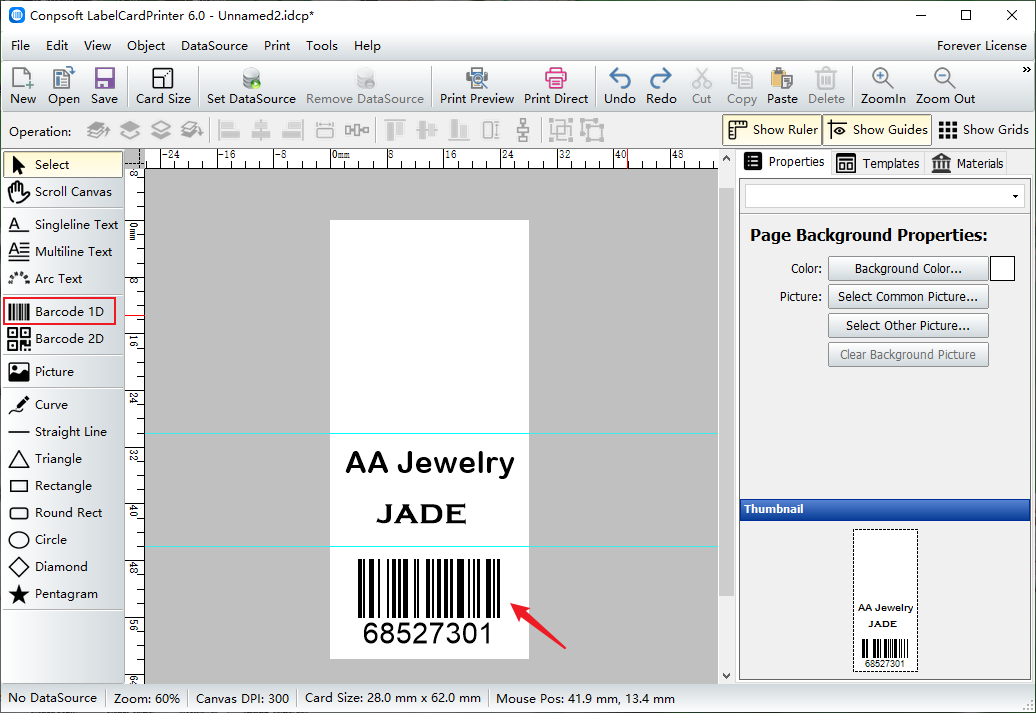Click send-to-back layer operation icon

pos(191,130)
